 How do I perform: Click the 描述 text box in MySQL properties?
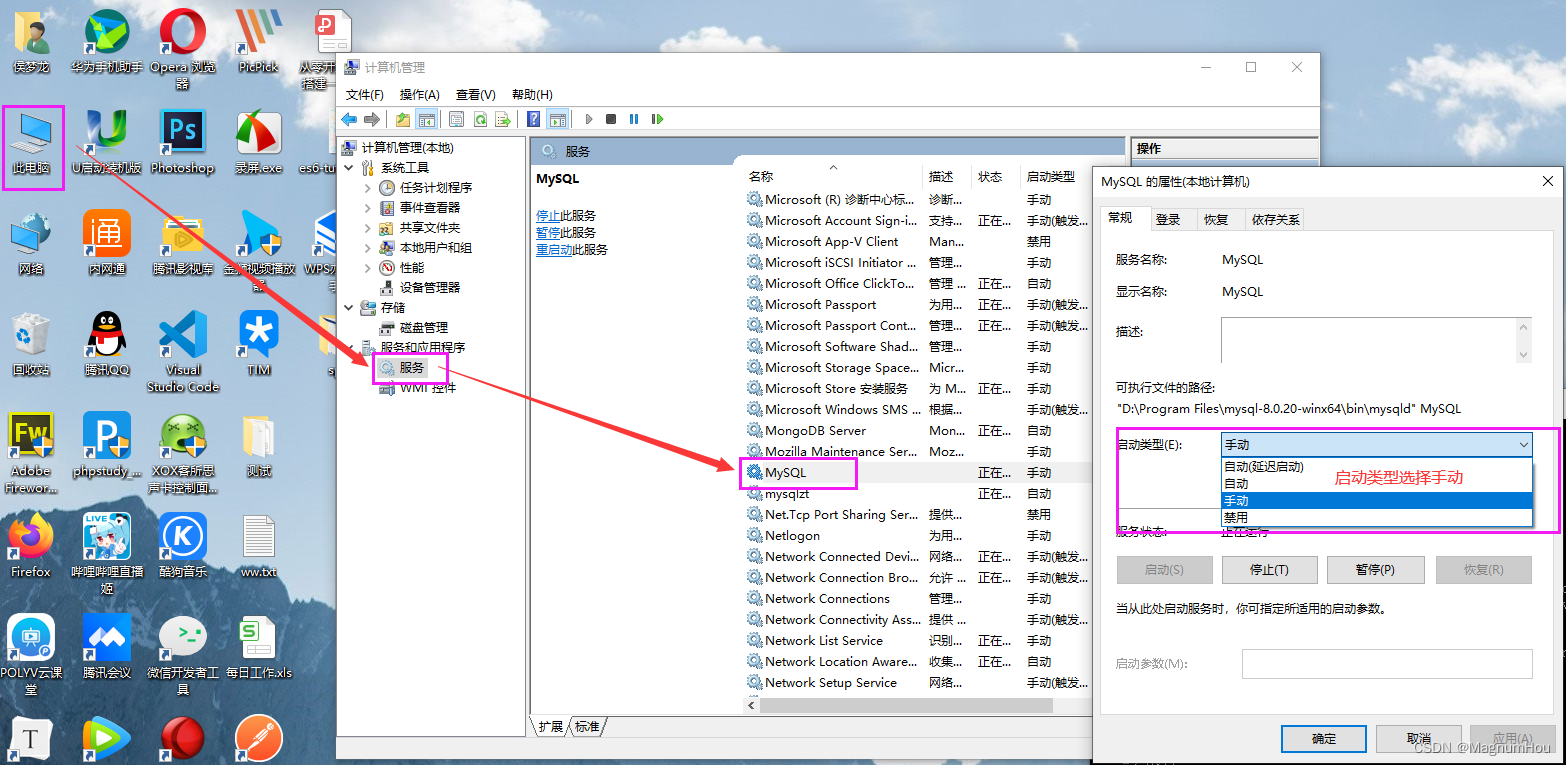[1368, 340]
